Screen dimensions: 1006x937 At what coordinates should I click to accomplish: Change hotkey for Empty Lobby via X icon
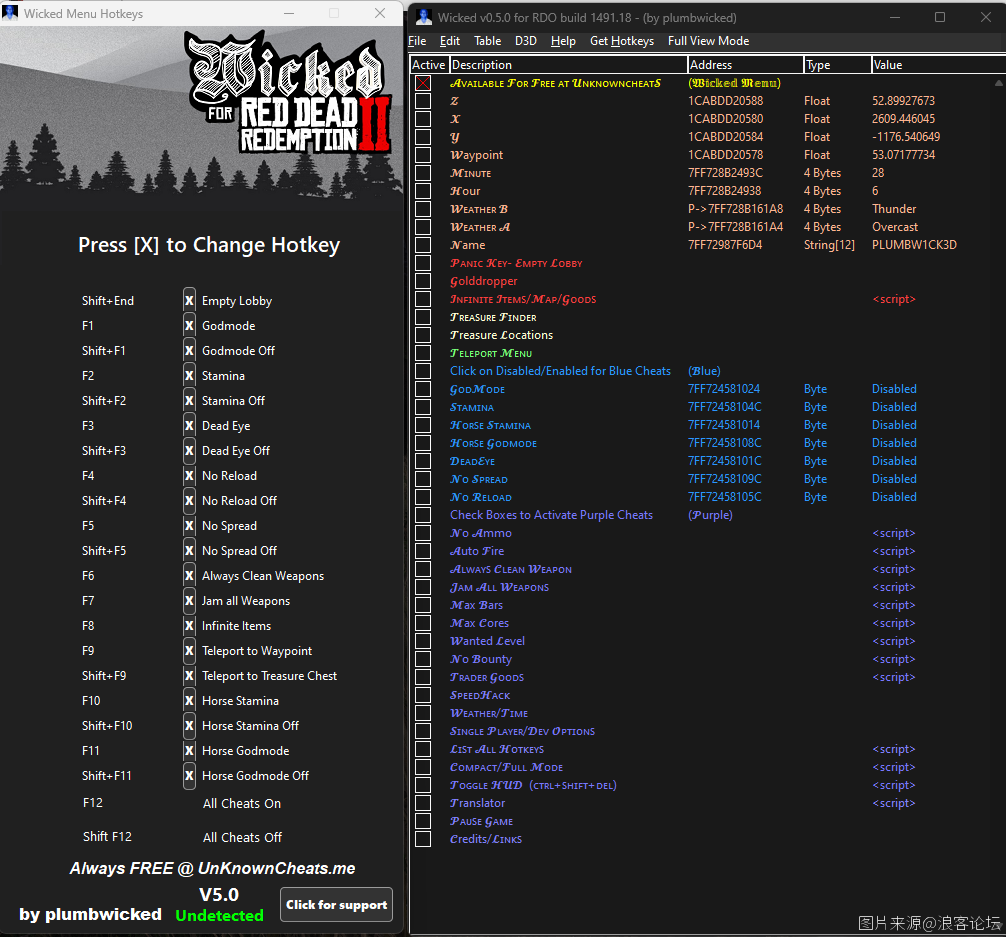click(189, 300)
